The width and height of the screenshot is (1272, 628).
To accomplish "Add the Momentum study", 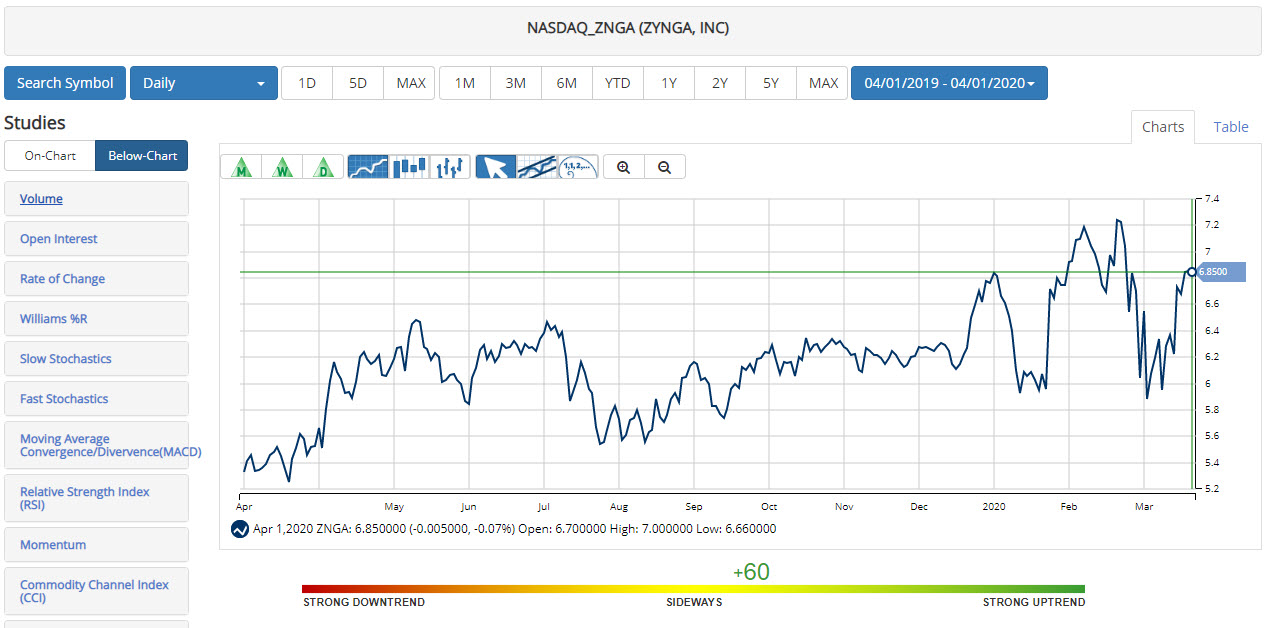I will pos(96,545).
